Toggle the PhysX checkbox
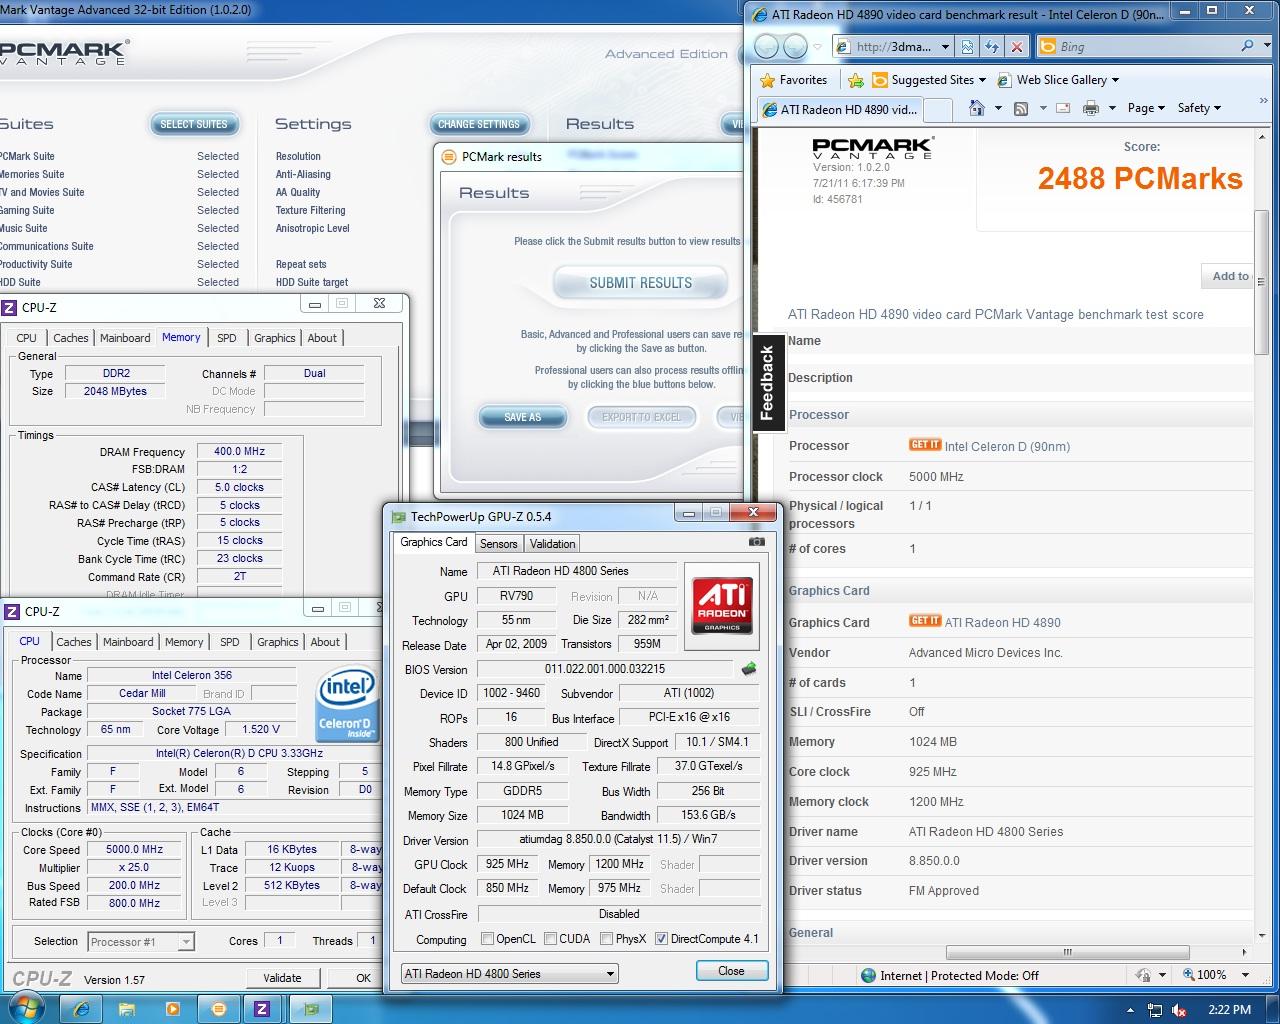1280x1024 pixels. click(606, 939)
